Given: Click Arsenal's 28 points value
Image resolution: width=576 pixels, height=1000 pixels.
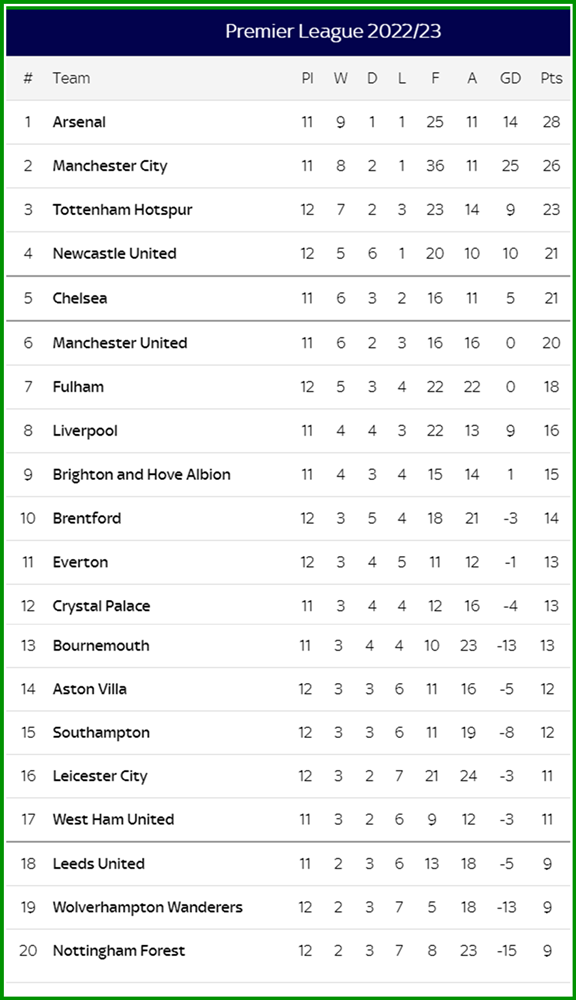Looking at the screenshot, I should point(551,122).
